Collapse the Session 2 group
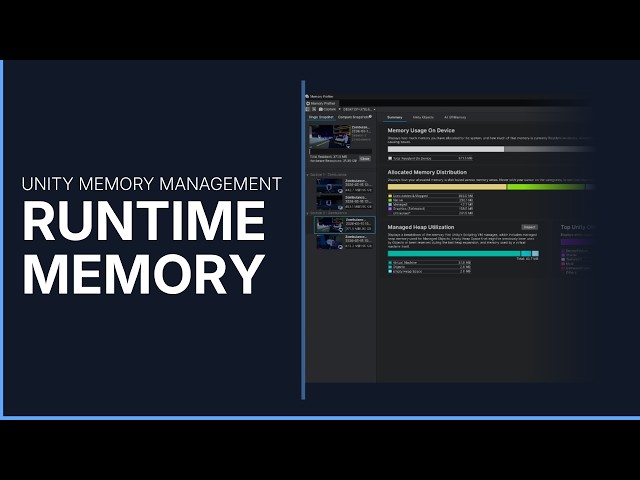640x480 pixels. tap(307, 213)
